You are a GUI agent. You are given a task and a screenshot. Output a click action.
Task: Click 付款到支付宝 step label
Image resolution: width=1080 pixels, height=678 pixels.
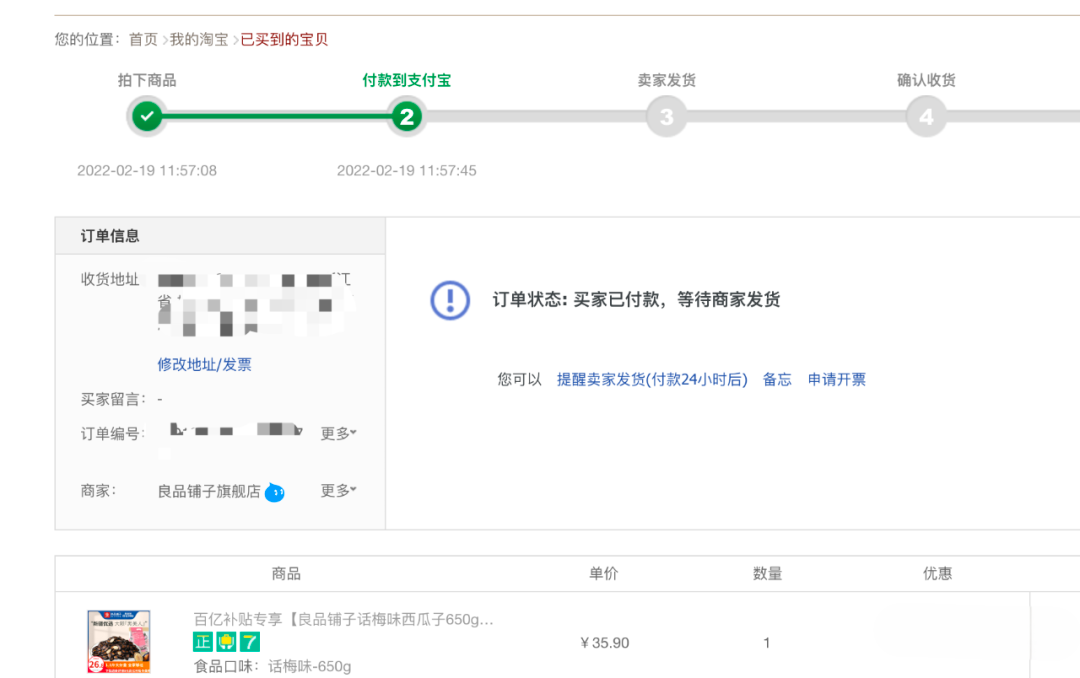[406, 81]
